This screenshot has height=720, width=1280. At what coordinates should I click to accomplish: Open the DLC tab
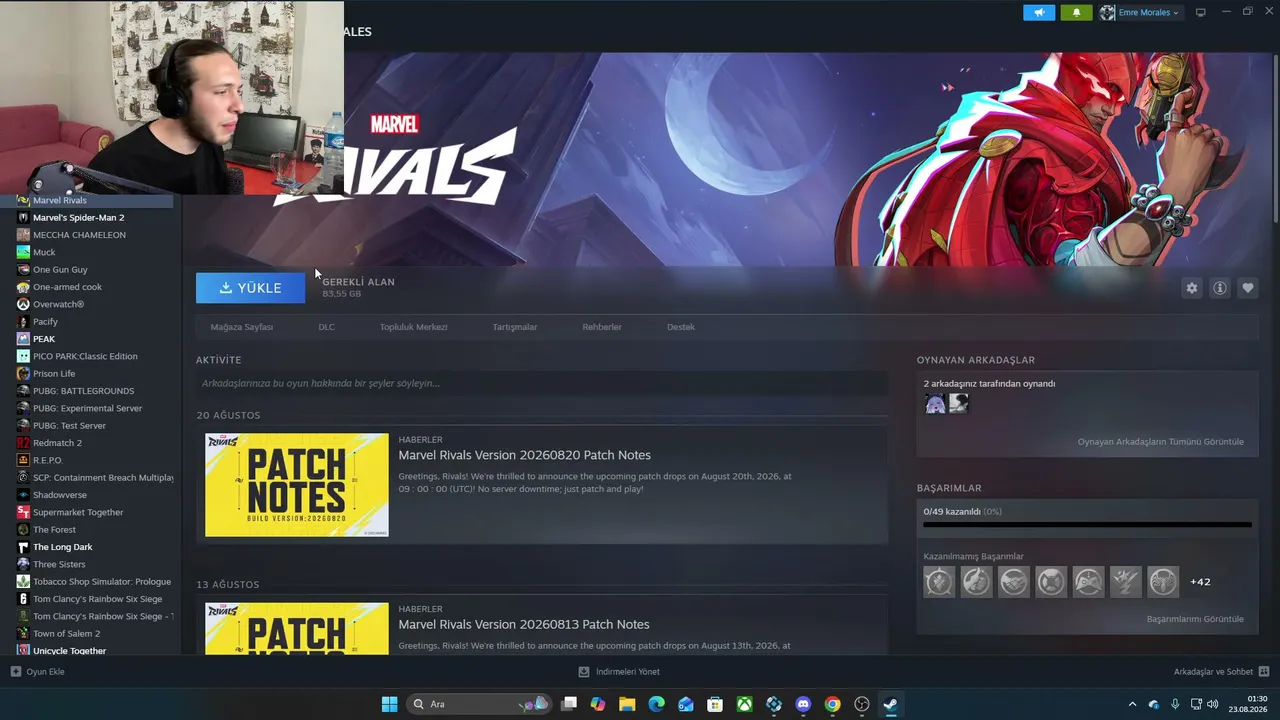tap(327, 327)
